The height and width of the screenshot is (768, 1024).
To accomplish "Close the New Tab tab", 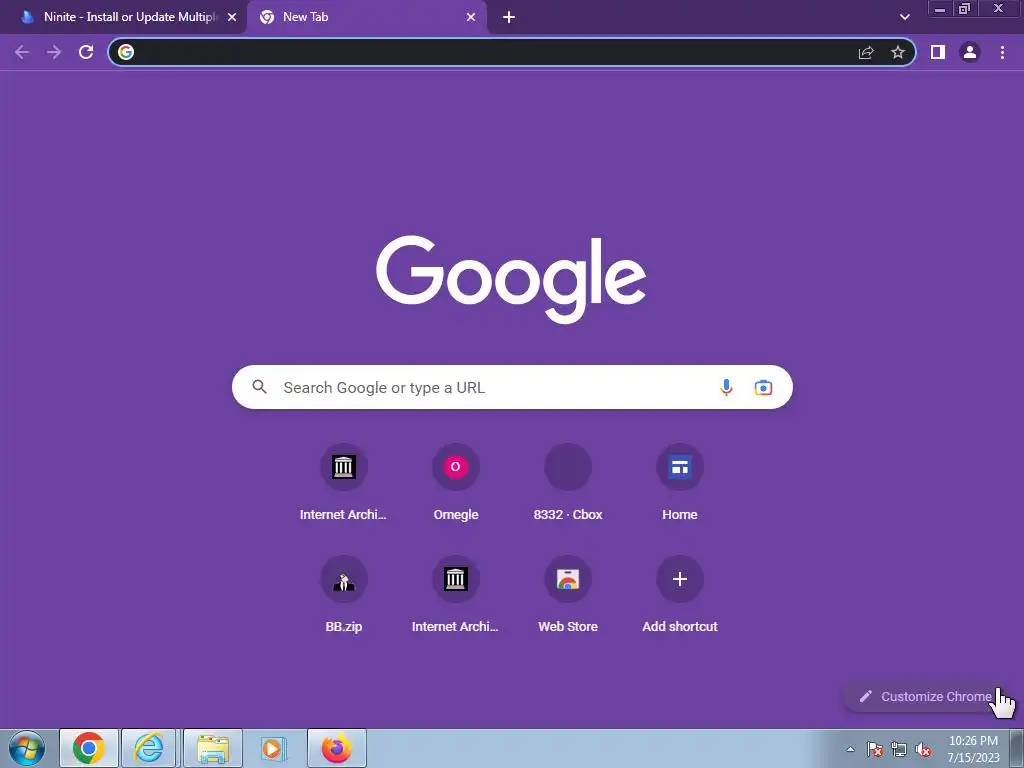I will tap(471, 17).
